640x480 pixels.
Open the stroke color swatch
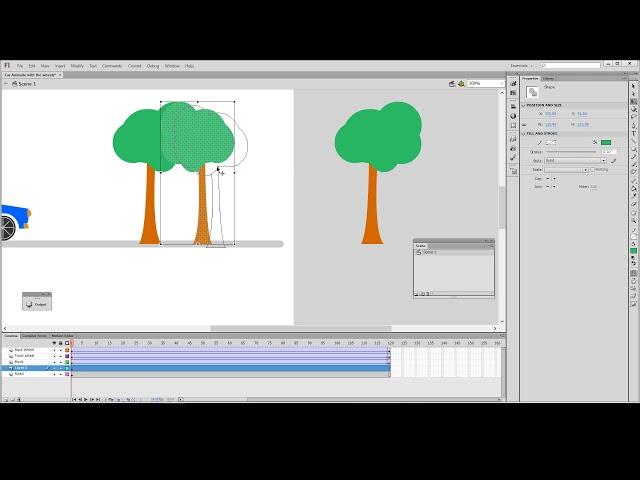[x=551, y=142]
